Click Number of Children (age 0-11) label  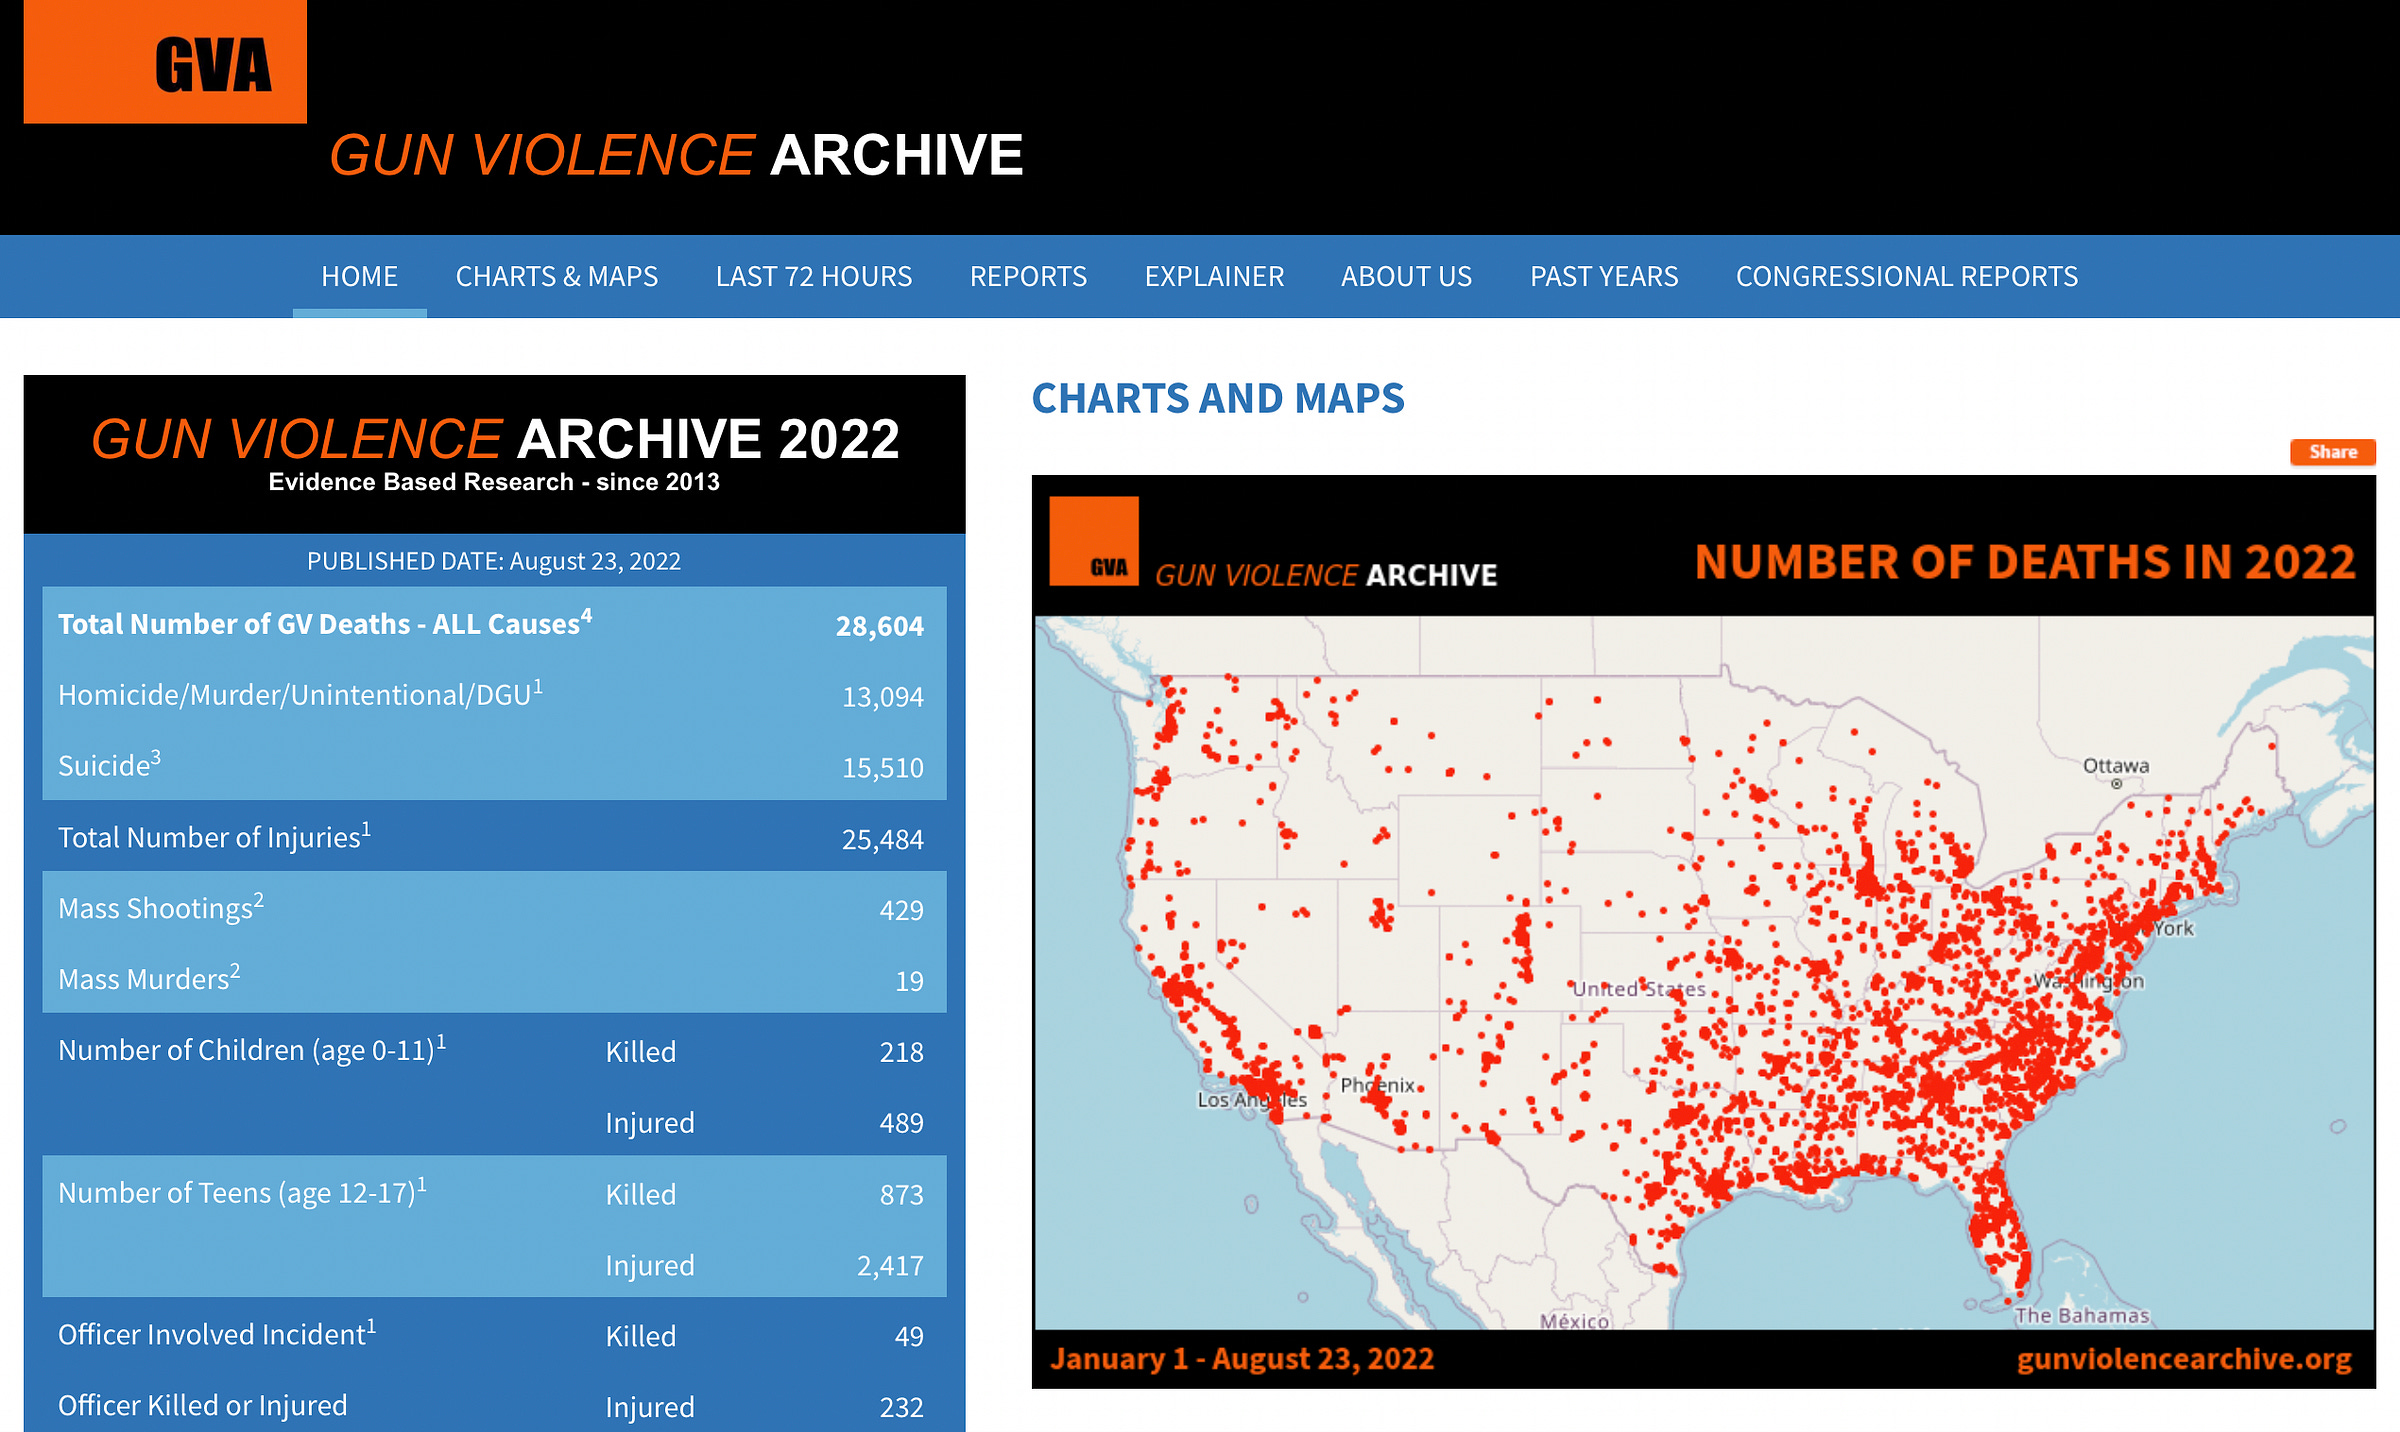coord(252,1049)
